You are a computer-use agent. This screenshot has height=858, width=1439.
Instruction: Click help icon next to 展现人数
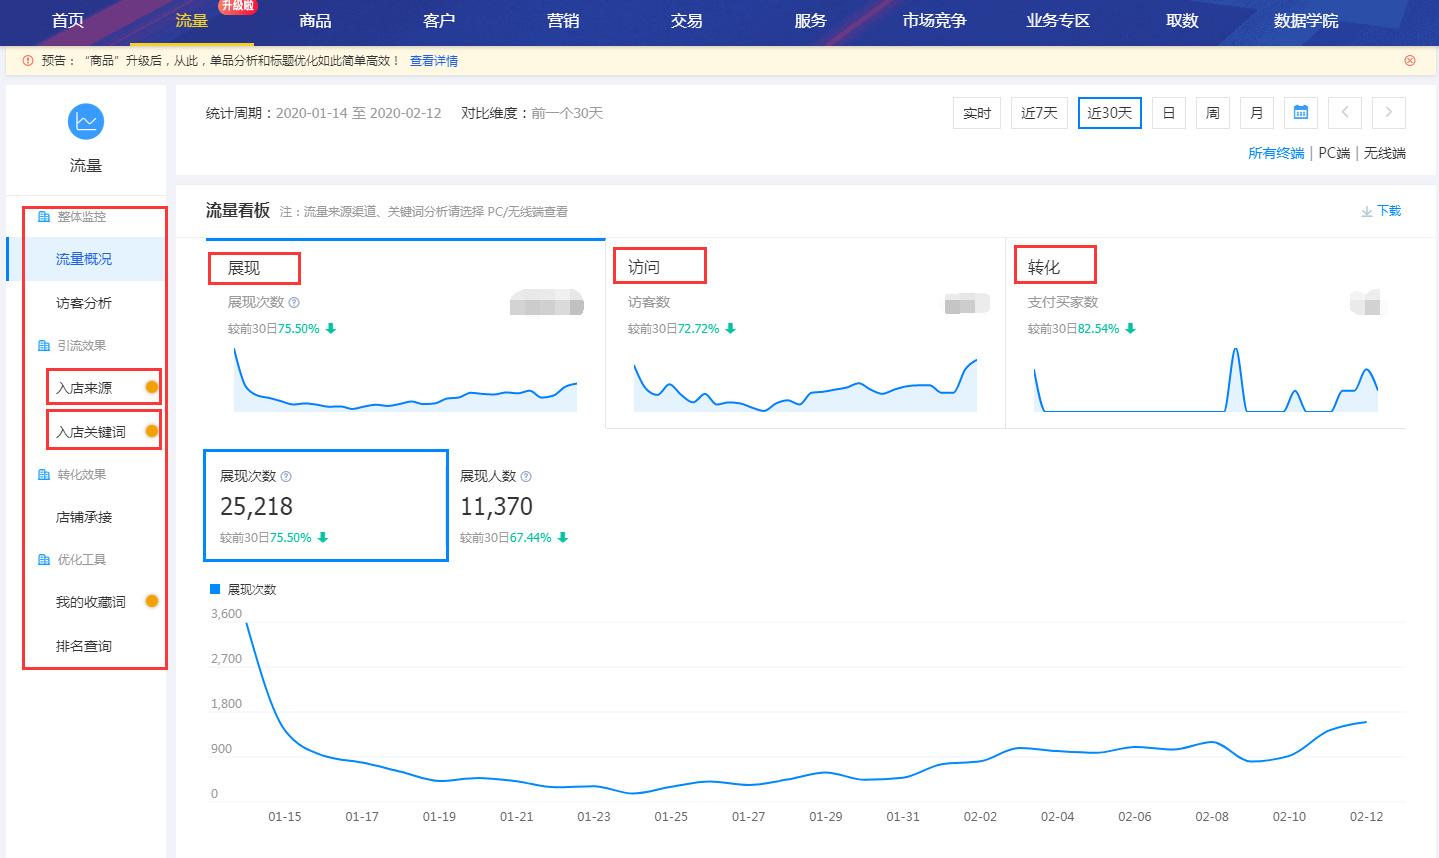pos(526,477)
